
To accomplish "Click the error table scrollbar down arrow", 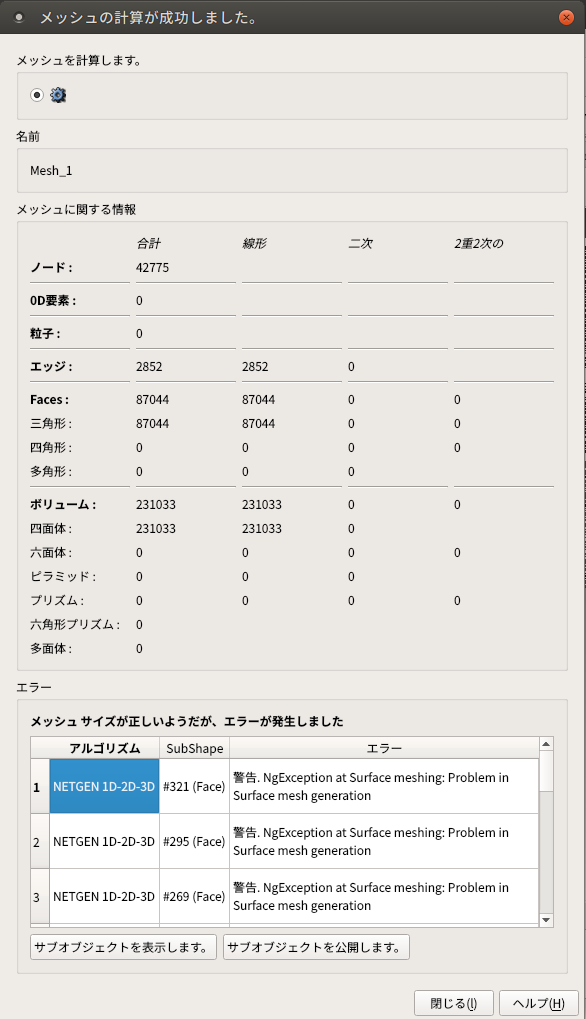I will 546,920.
